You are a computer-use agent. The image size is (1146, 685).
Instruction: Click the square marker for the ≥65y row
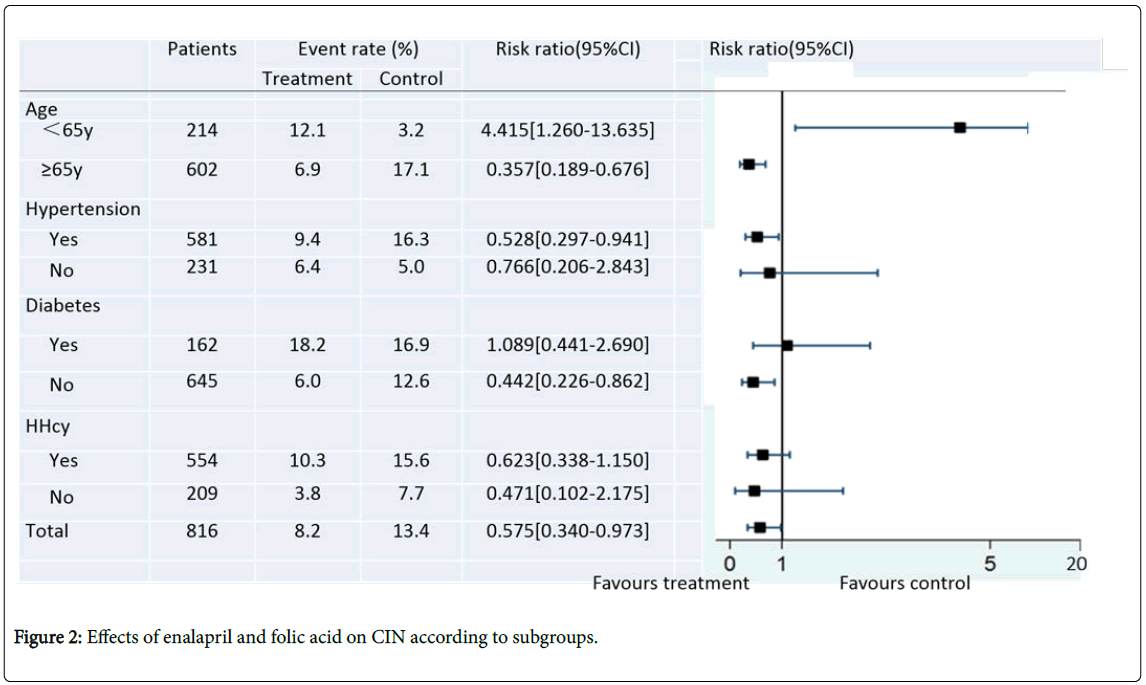748,164
